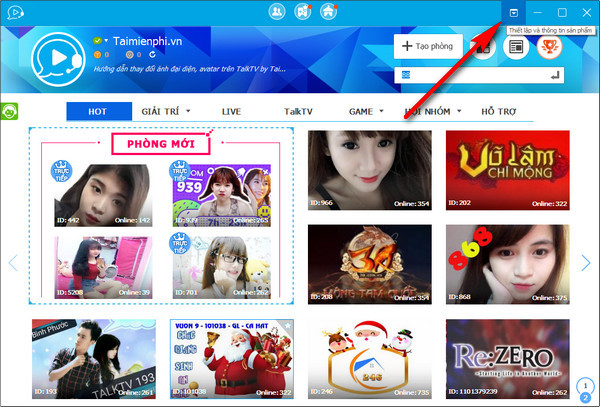Open the Võ Lâm Chi Mộng room ID 202

pos(507,170)
